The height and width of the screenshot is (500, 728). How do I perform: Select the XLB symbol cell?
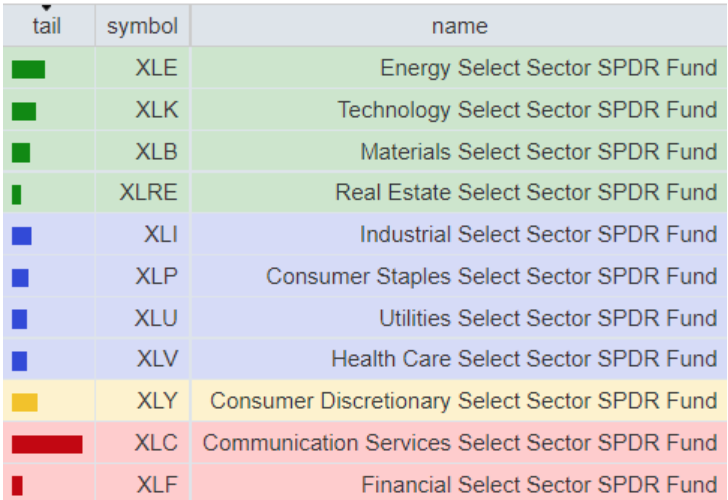point(156,152)
